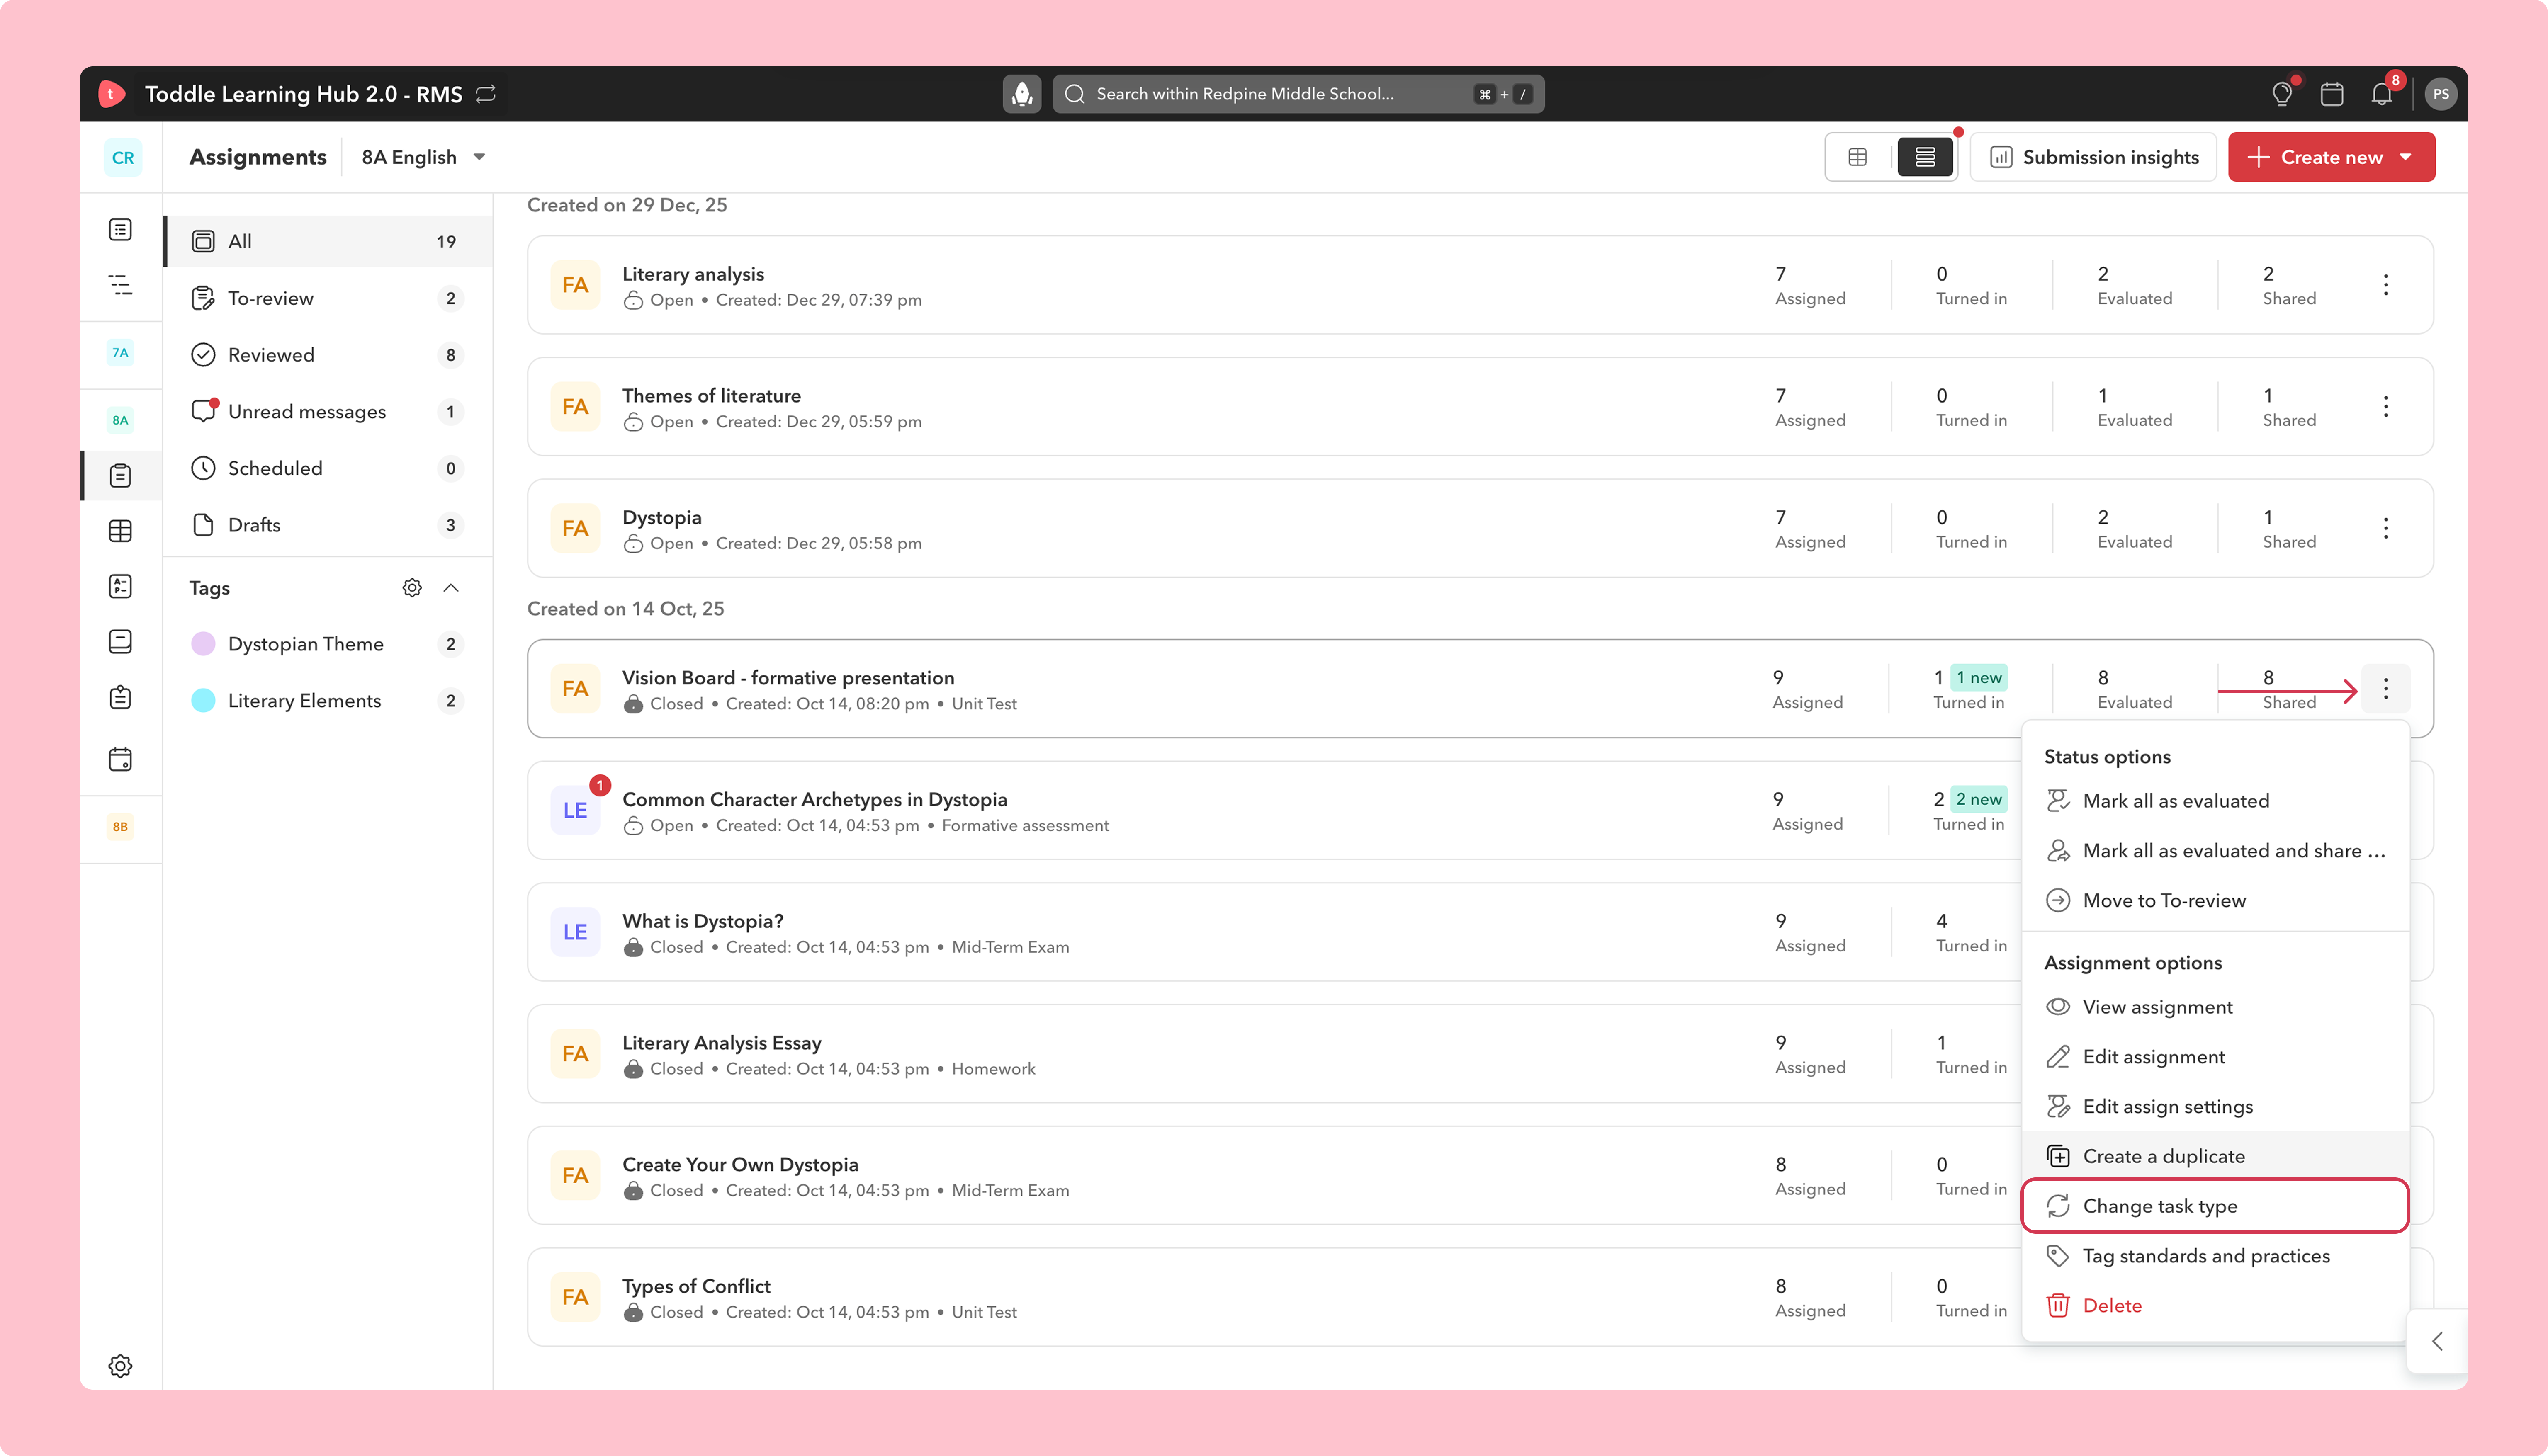Switch to list view
The image size is (2548, 1456).
[x=1925, y=157]
